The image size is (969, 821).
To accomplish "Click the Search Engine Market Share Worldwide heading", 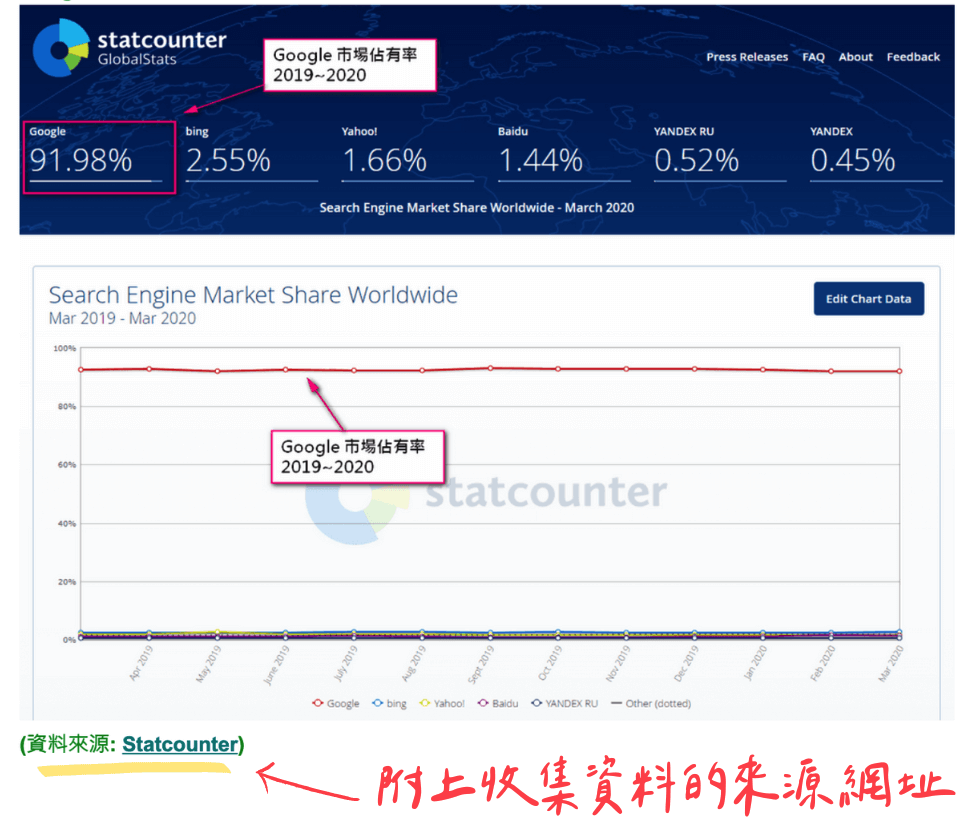I will click(253, 295).
